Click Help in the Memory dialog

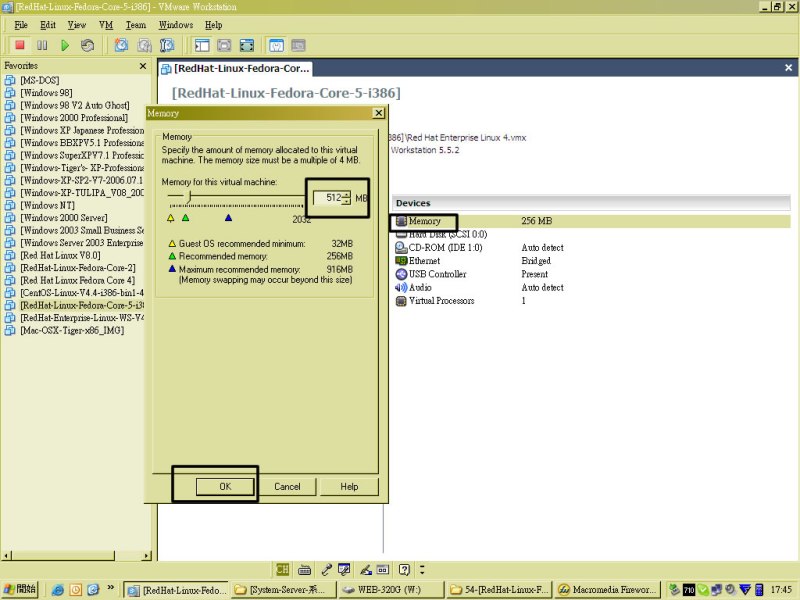[349, 486]
